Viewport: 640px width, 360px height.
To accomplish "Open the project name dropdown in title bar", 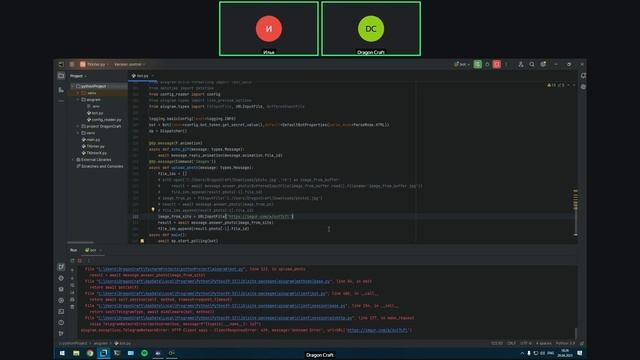I will click(94, 64).
